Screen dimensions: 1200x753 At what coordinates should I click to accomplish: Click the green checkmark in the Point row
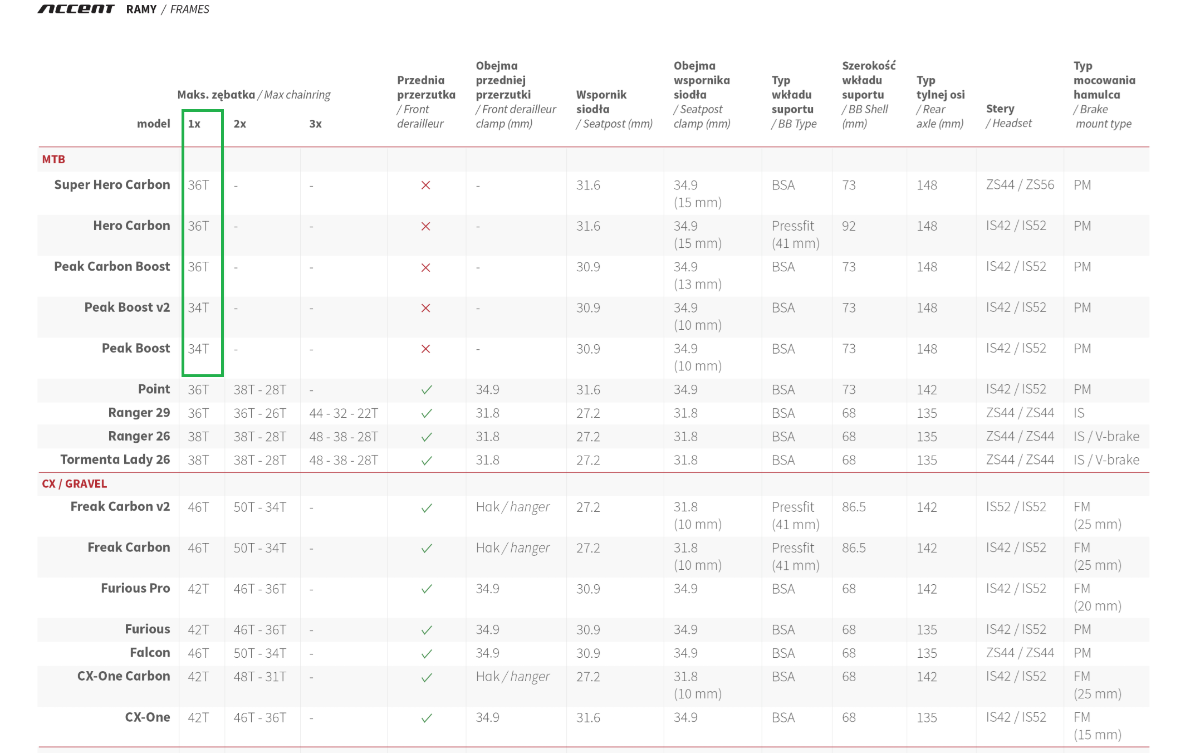[426, 390]
